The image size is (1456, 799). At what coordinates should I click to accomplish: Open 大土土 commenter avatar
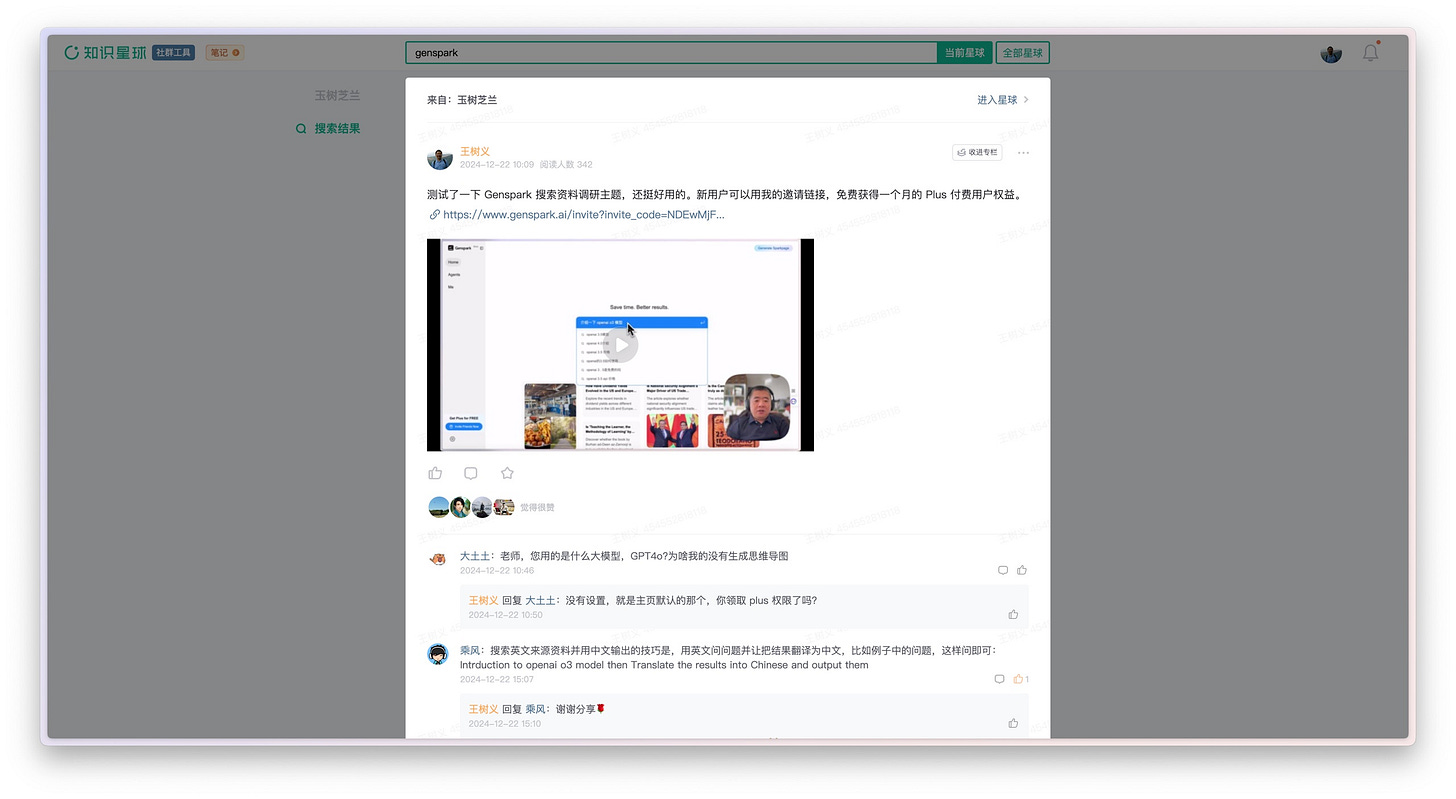coord(438,558)
